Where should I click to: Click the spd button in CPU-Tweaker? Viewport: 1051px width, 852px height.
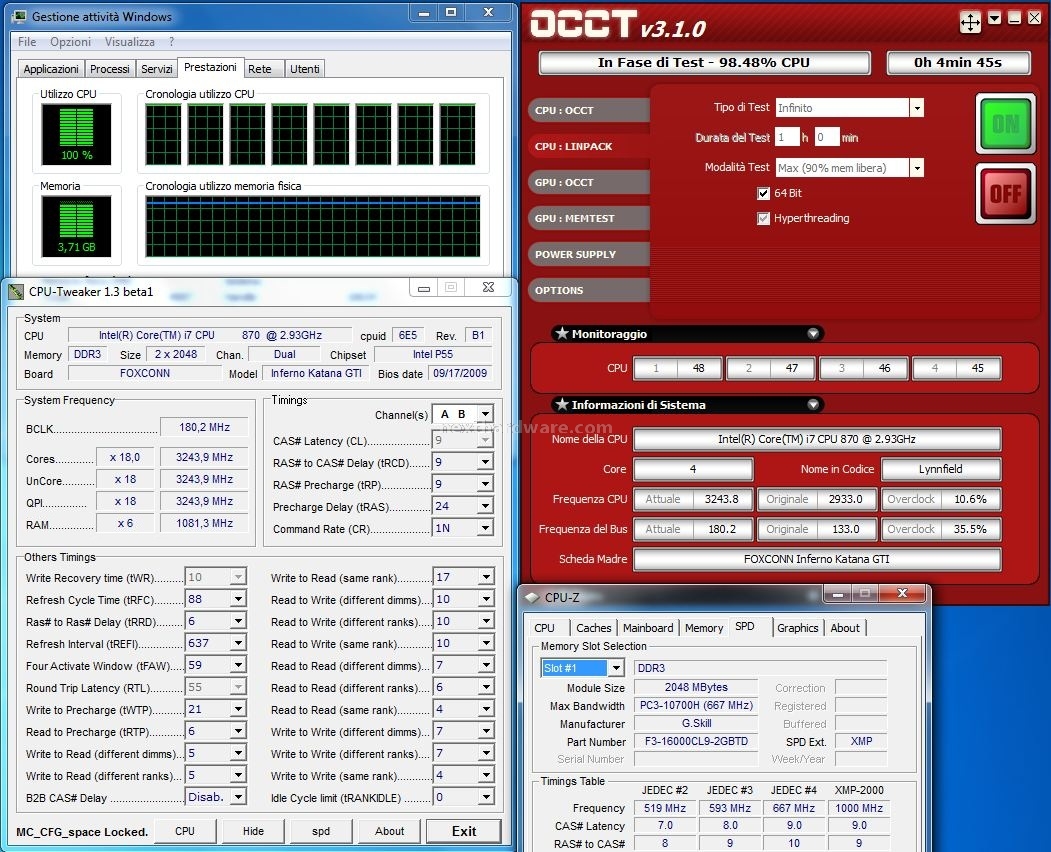[x=321, y=831]
